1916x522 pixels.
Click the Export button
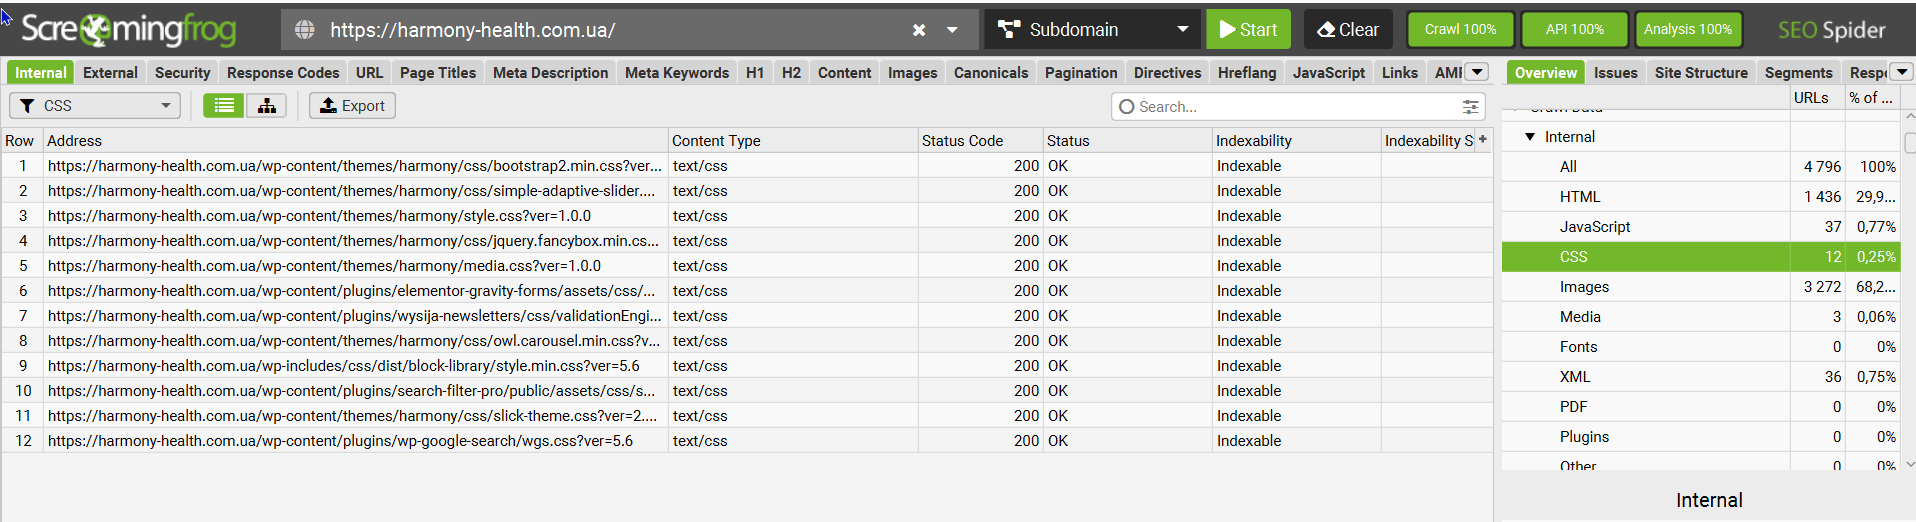click(352, 106)
